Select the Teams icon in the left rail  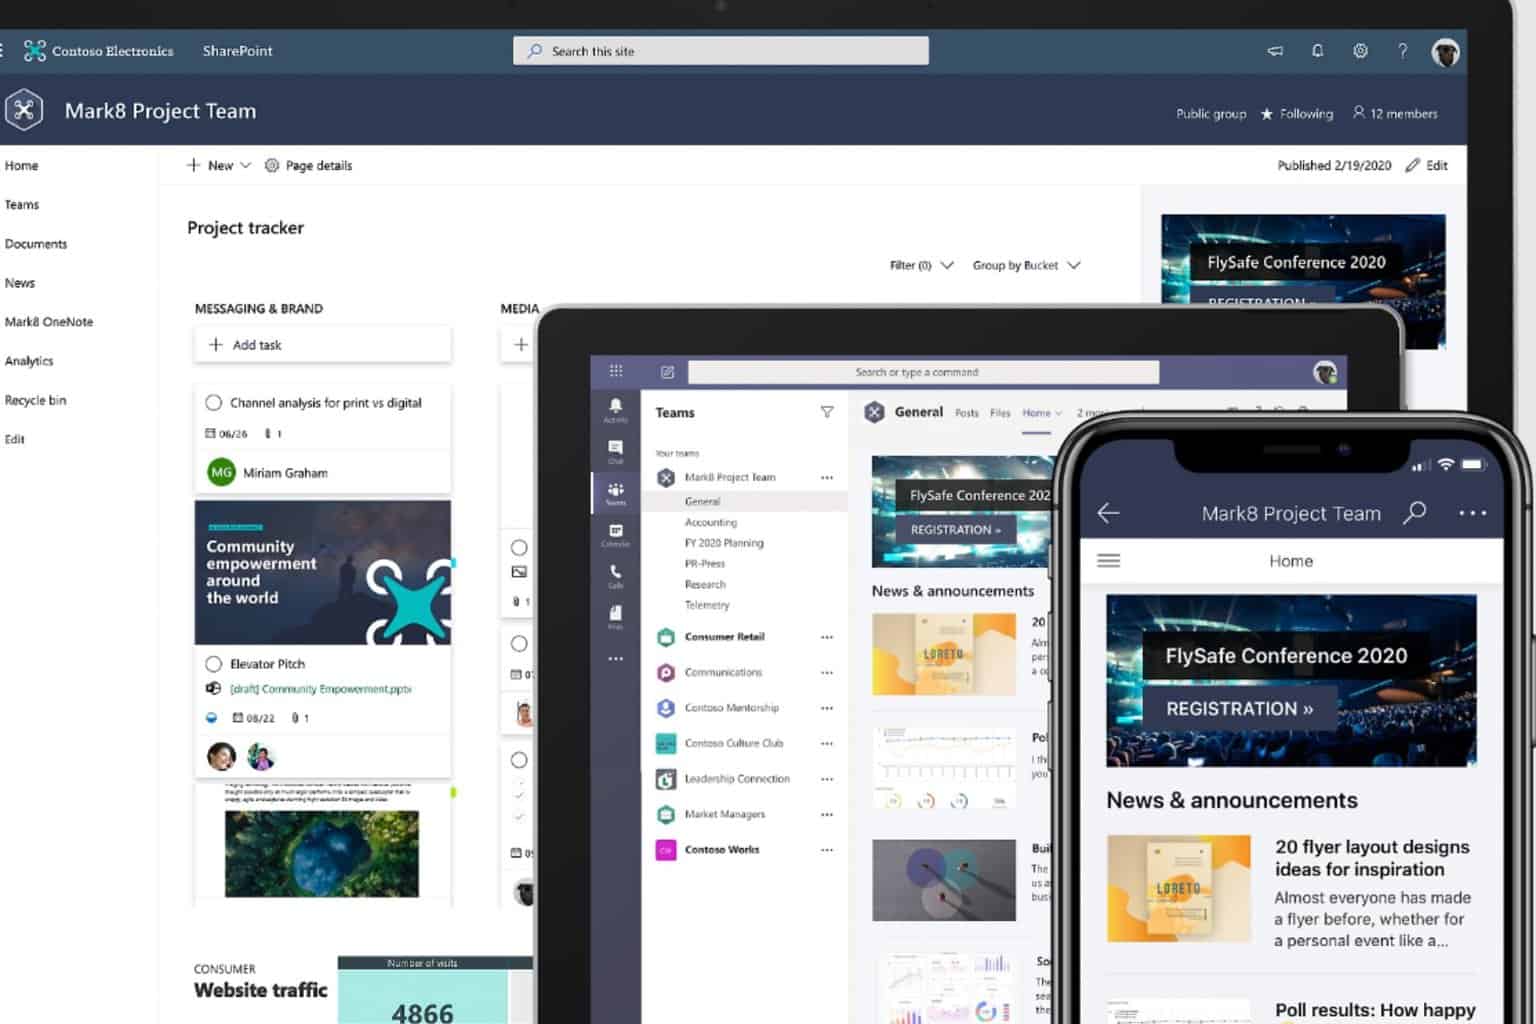(615, 492)
